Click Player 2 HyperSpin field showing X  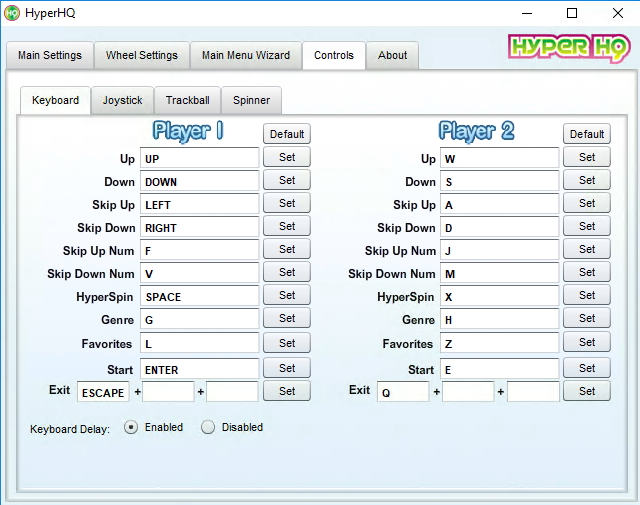coord(500,296)
